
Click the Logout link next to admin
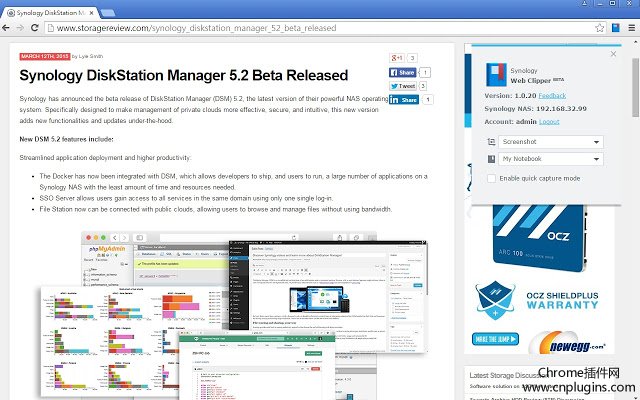[549, 122]
